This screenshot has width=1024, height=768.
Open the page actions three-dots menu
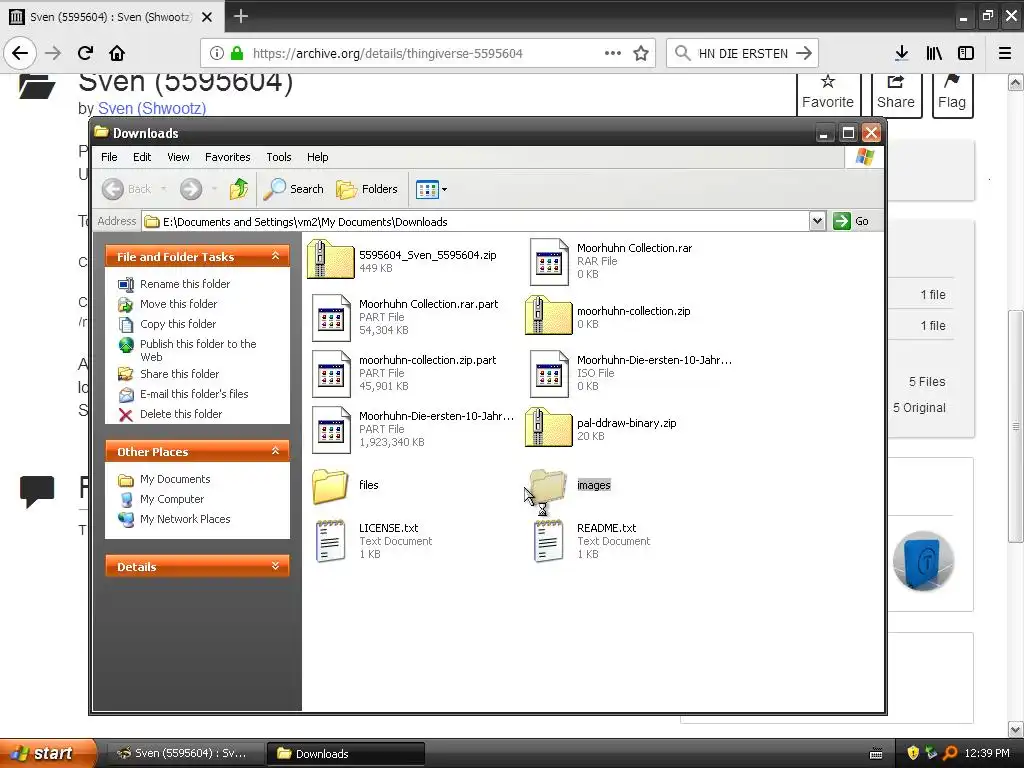tap(613, 53)
